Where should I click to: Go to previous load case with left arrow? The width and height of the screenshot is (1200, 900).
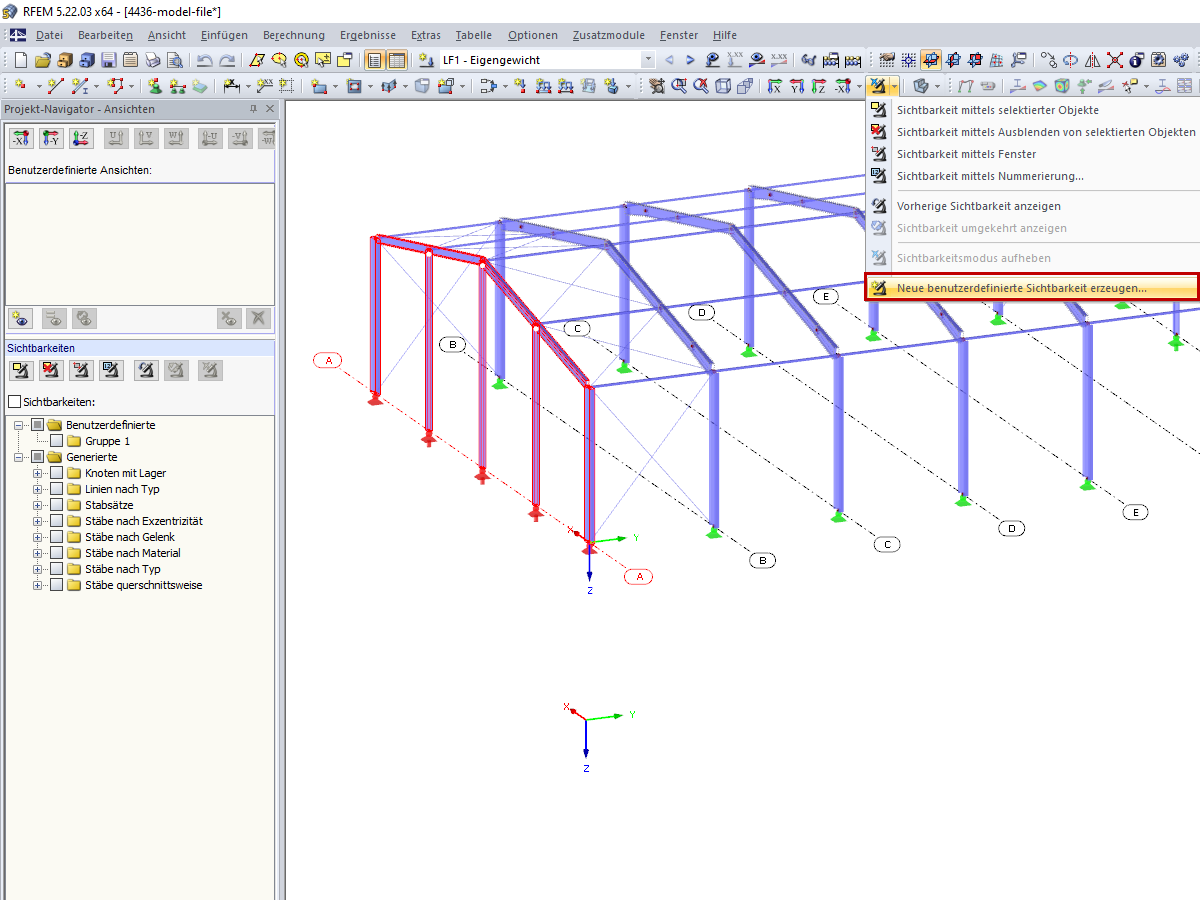click(669, 60)
